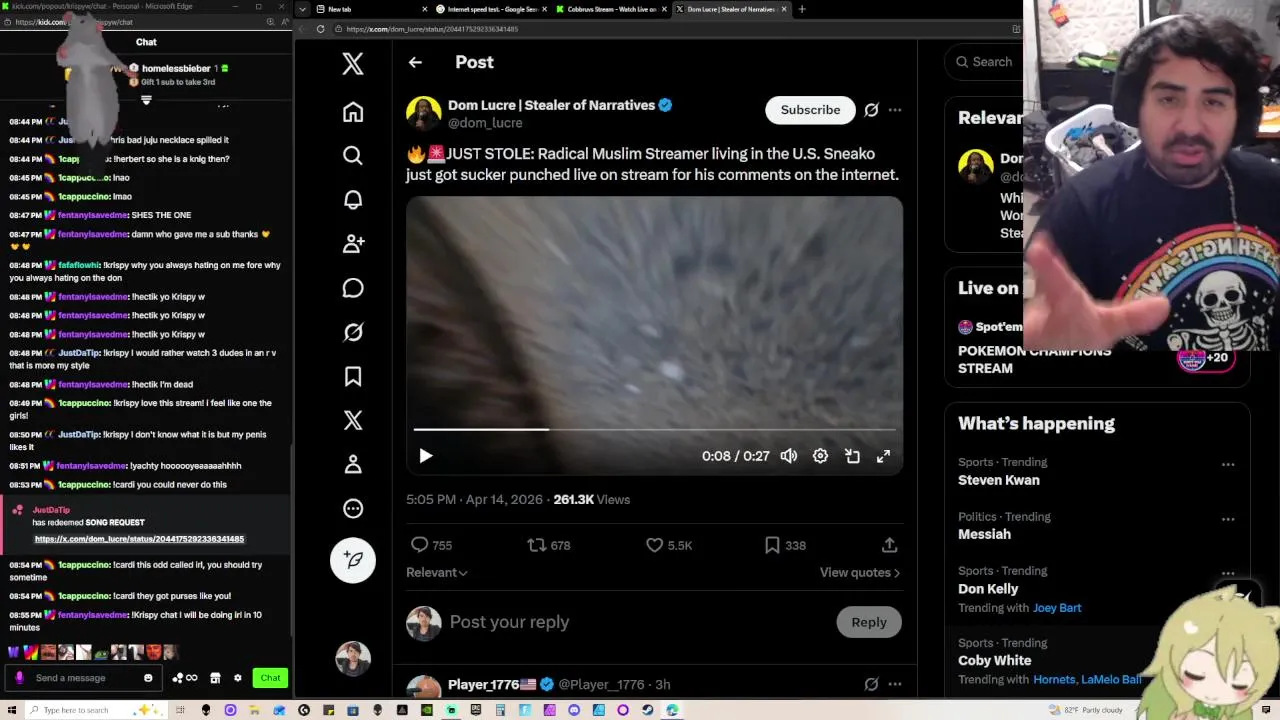The width and height of the screenshot is (1280, 720).
Task: Open more options for Messiah trend
Action: (1228, 519)
